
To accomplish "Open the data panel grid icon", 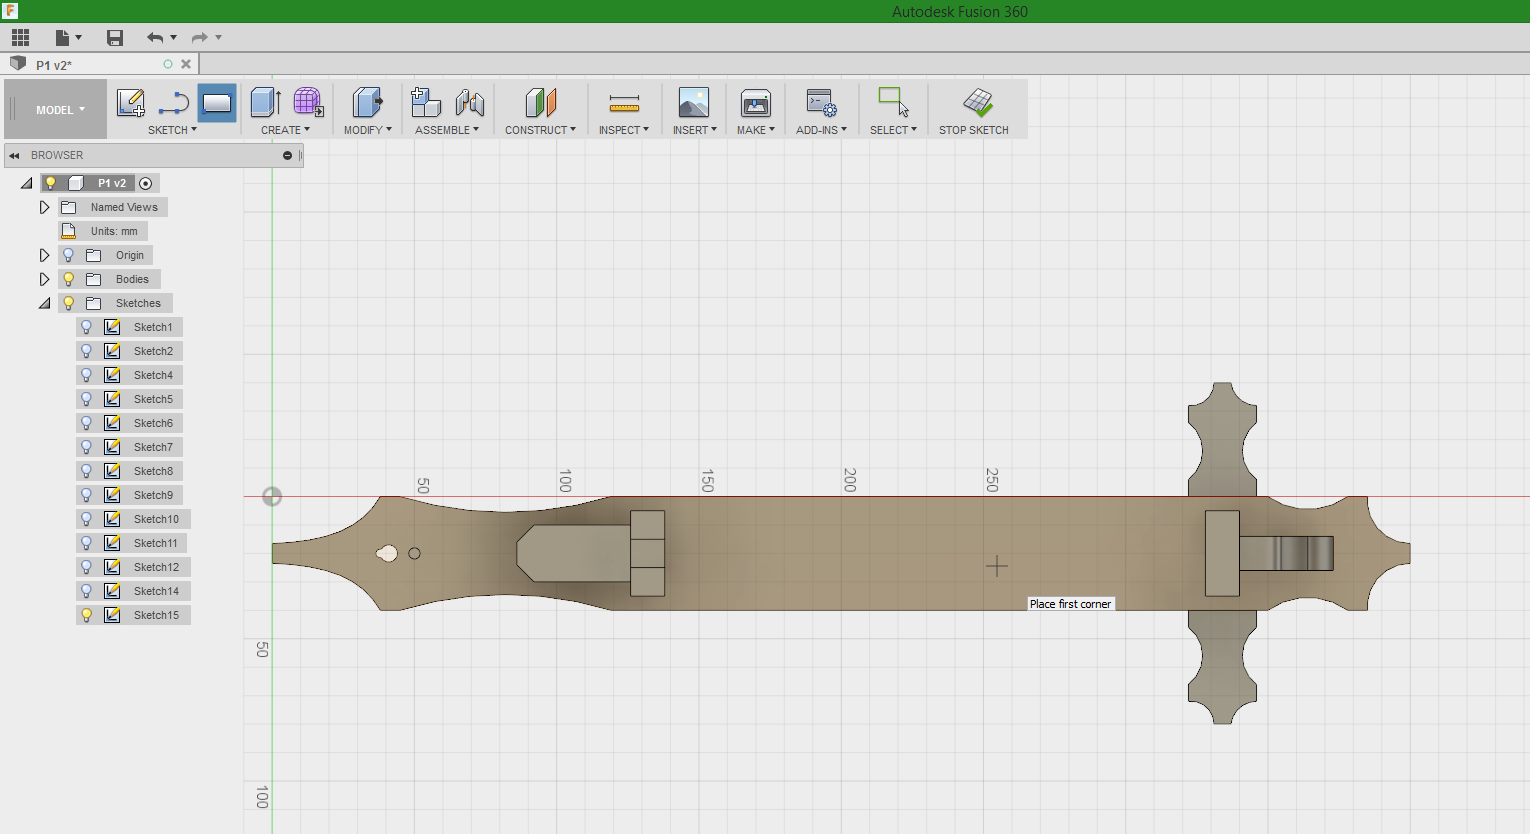I will click(21, 38).
